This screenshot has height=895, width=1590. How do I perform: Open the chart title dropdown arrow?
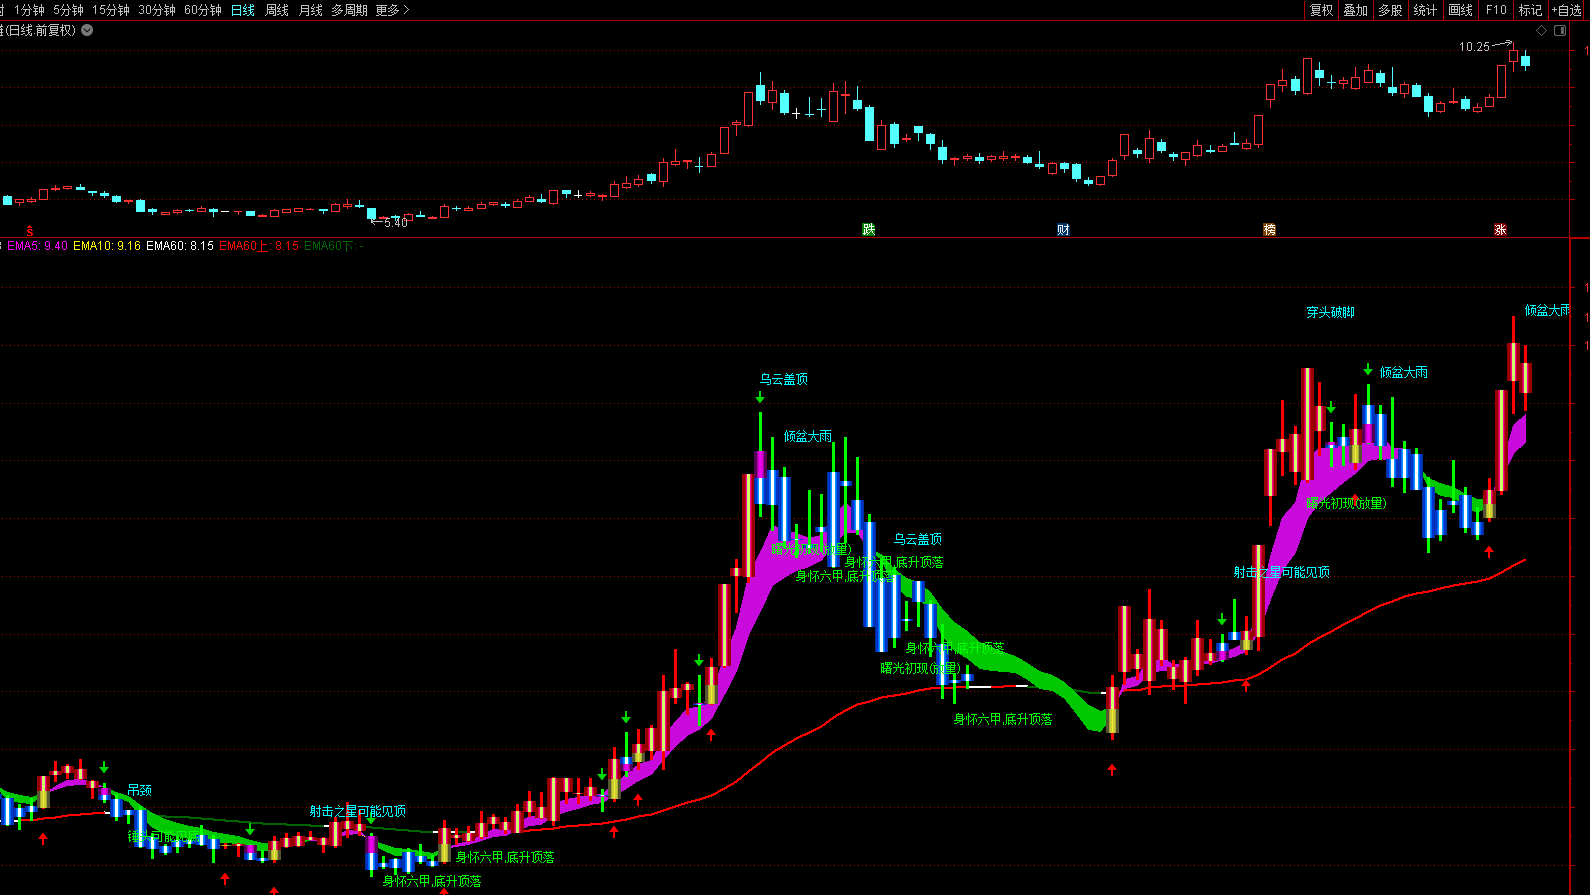[87, 30]
